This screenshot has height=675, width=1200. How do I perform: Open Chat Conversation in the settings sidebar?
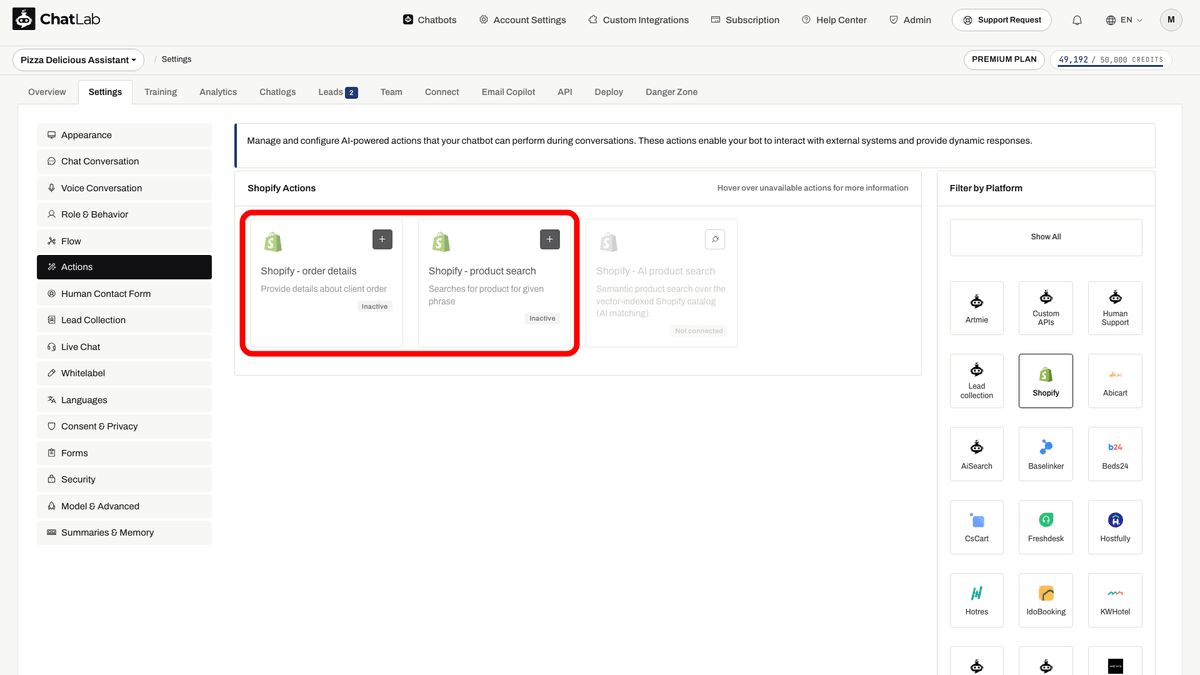[124, 161]
